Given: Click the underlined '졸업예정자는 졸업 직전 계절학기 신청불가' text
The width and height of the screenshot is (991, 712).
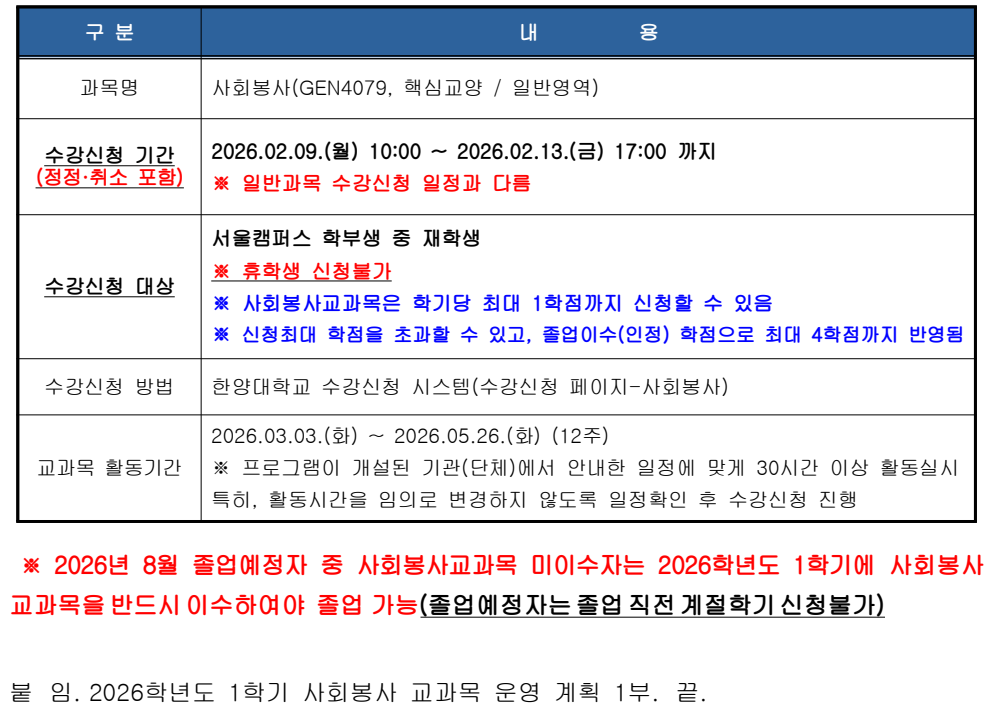Looking at the screenshot, I should (x=652, y=605).
